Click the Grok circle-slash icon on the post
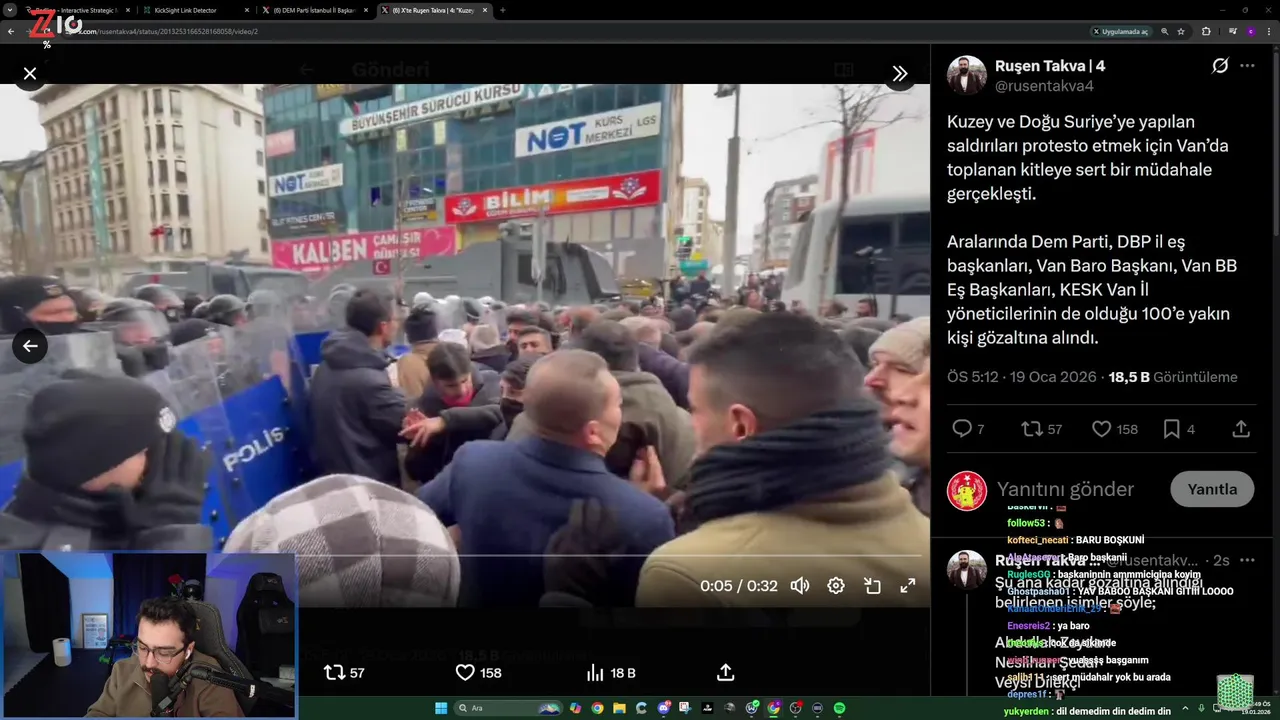1280x720 pixels. [1220, 66]
